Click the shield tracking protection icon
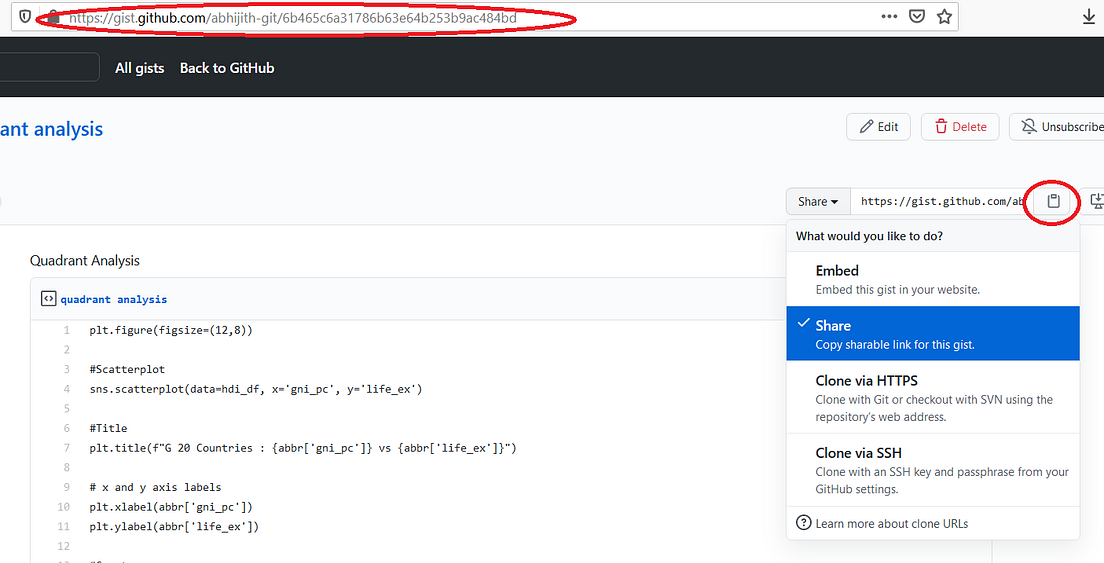The image size is (1104, 563). 25,17
